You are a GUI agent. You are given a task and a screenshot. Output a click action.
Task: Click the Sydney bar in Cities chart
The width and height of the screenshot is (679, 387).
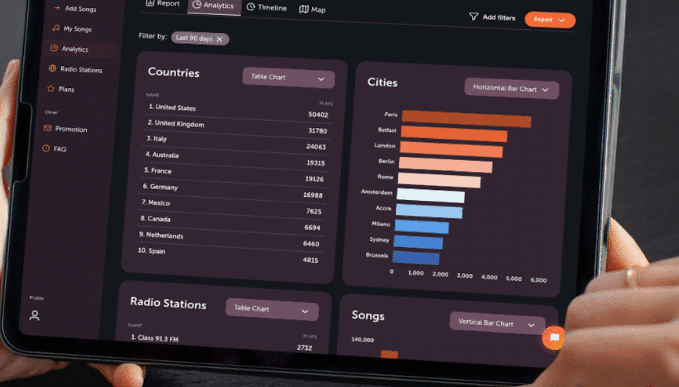(418, 242)
